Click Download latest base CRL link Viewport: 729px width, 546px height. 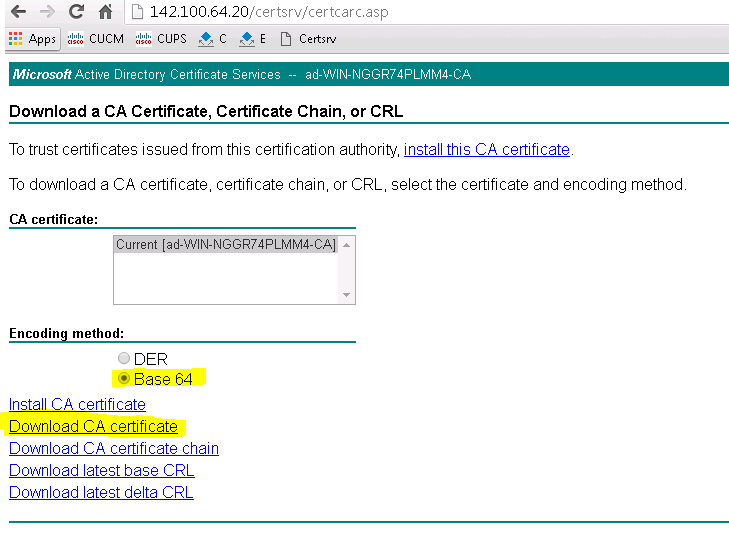101,470
